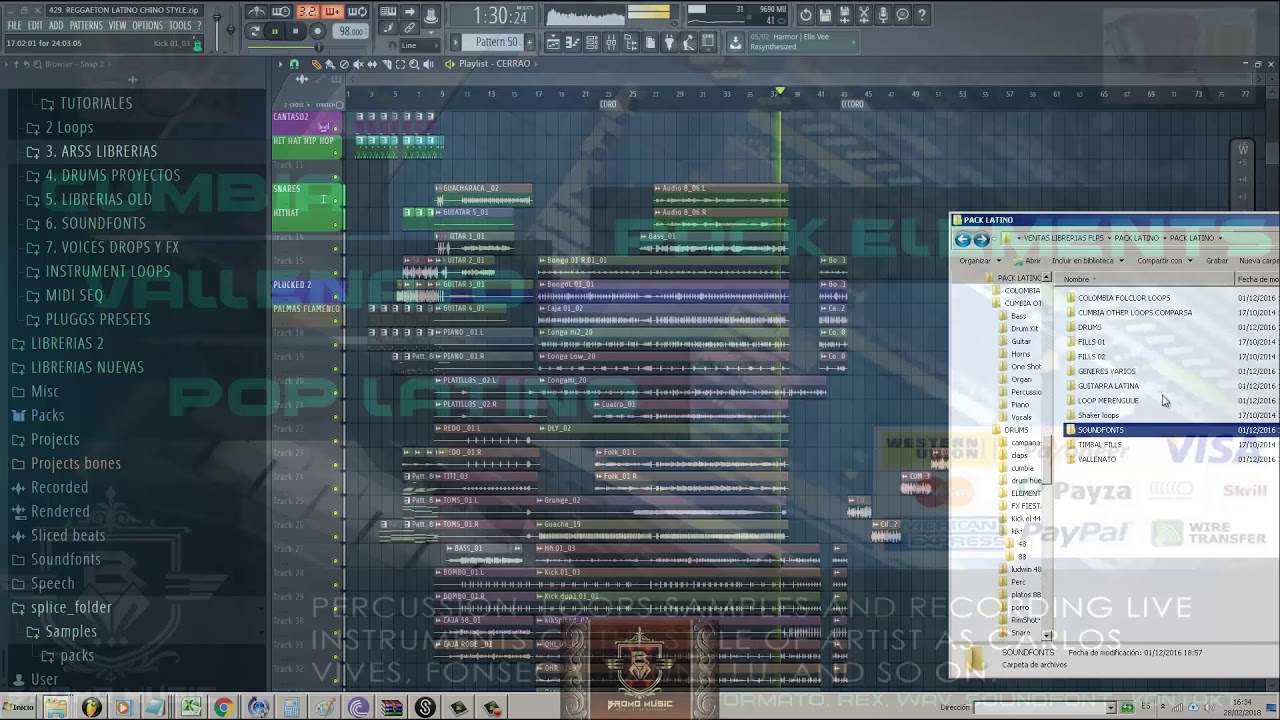1280x720 pixels.
Task: Select the playlist mute tool
Action: point(358,64)
